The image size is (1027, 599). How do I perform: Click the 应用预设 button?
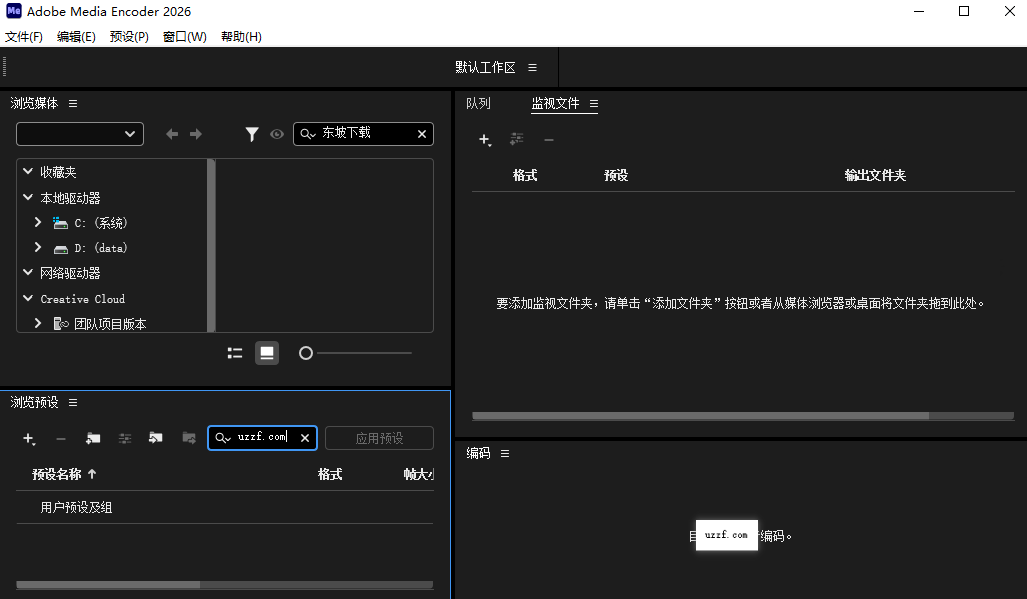(x=379, y=437)
